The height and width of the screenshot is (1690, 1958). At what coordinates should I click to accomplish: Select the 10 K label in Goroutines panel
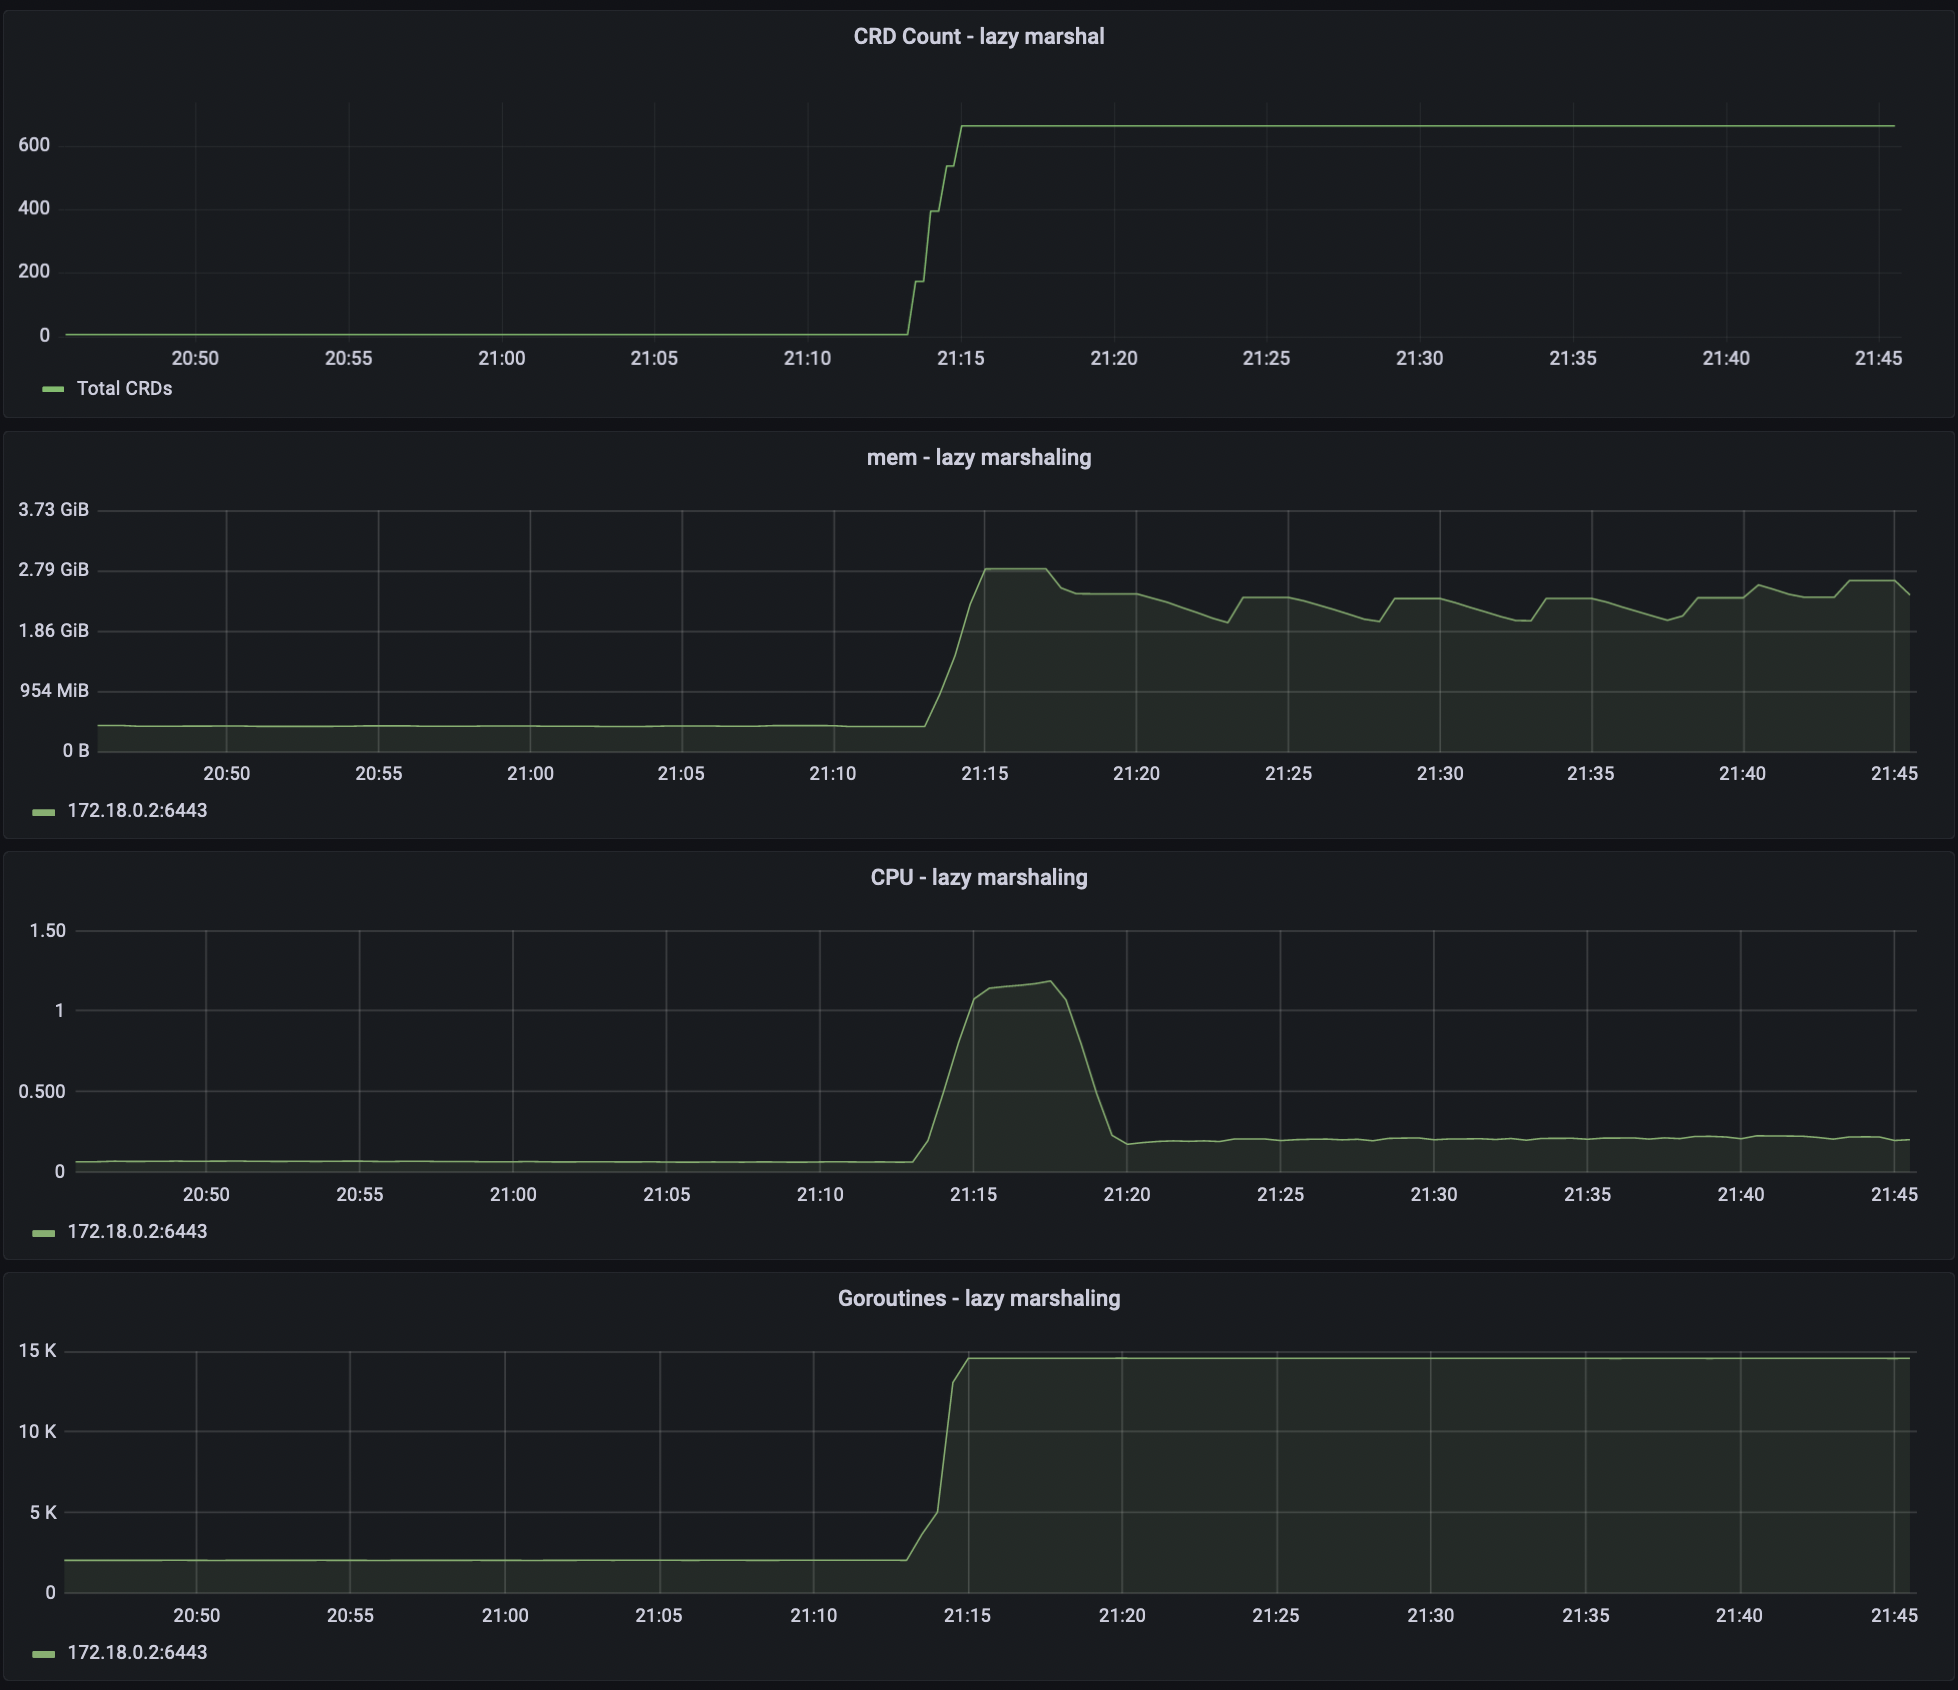click(38, 1432)
